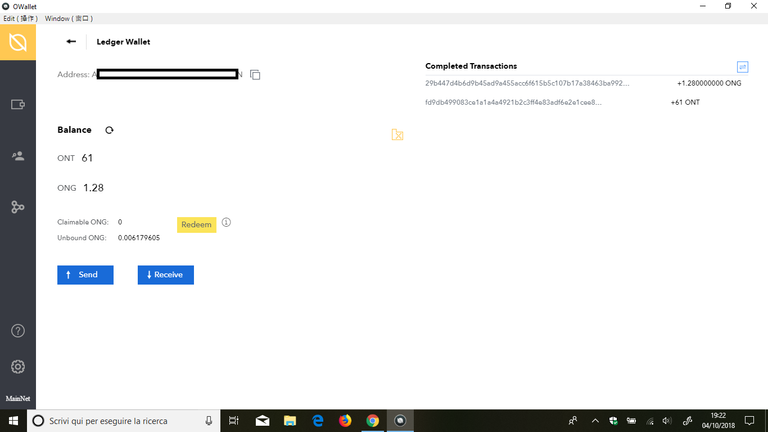Open the transaction starting with 29b447d4b6d9
This screenshot has width=768, height=432.
[x=527, y=83]
